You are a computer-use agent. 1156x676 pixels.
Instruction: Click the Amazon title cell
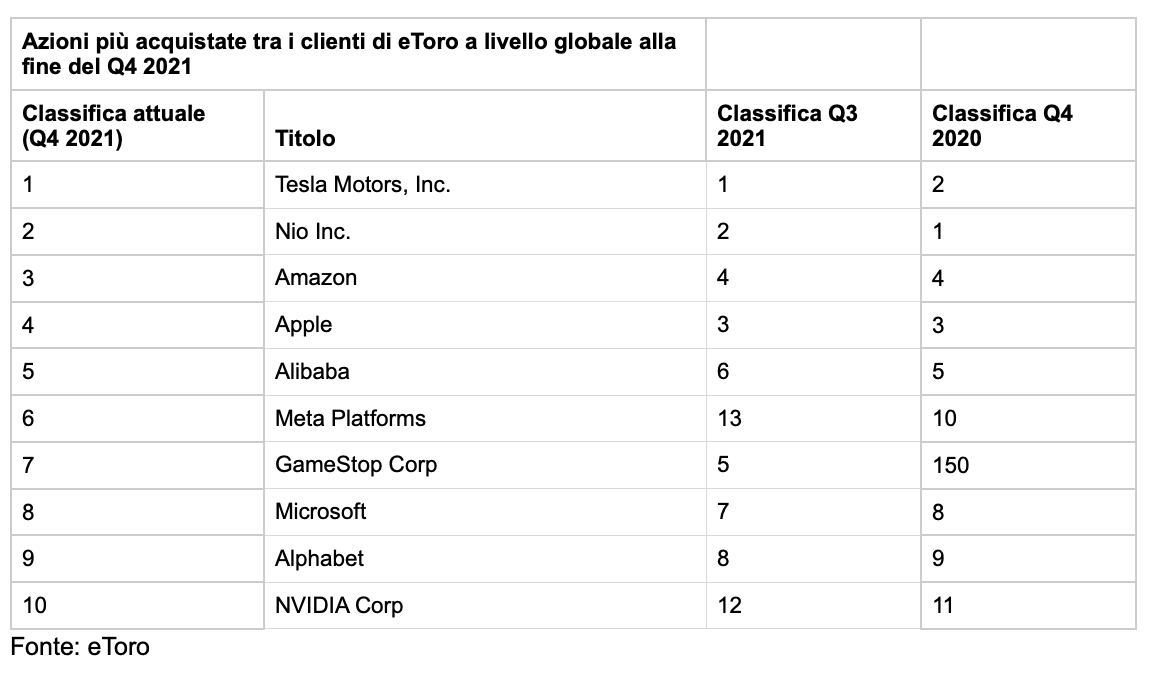click(x=316, y=278)
